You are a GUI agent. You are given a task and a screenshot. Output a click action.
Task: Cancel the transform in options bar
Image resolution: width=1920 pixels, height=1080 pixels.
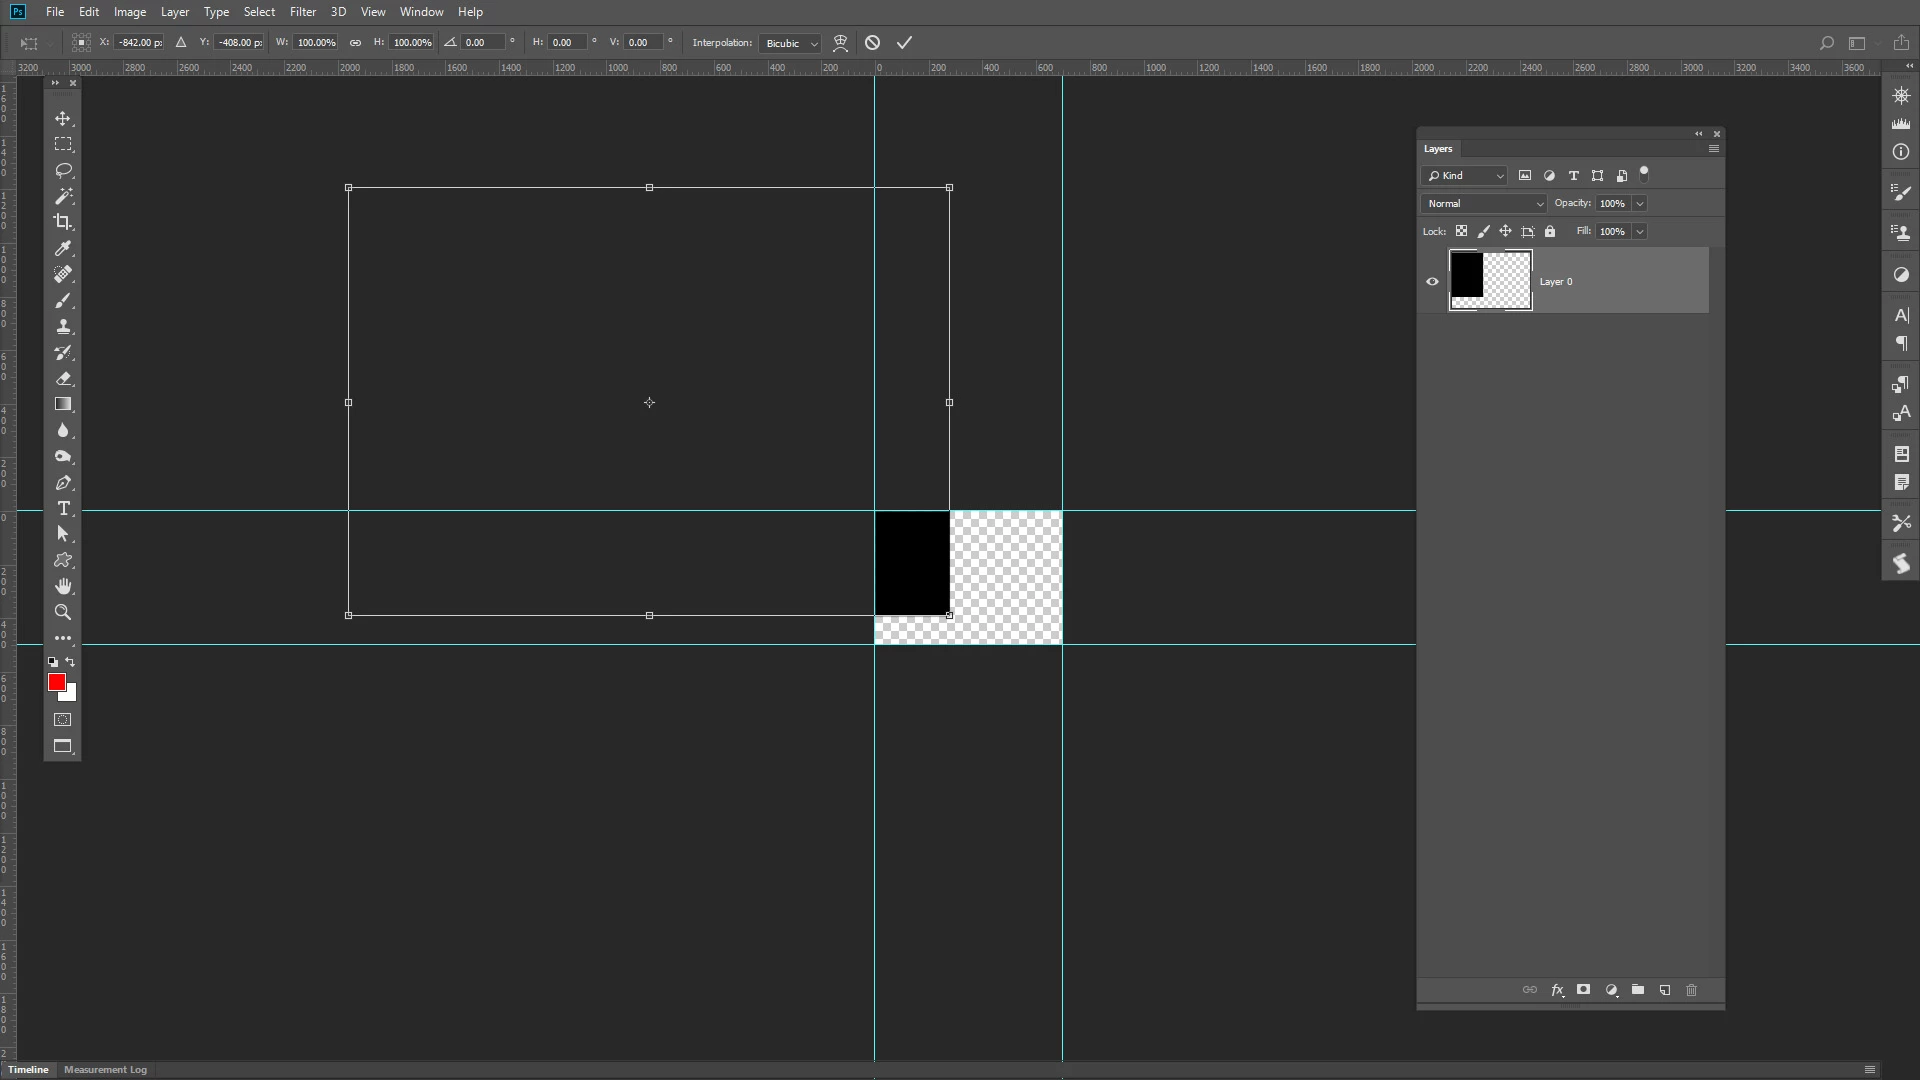872,43
